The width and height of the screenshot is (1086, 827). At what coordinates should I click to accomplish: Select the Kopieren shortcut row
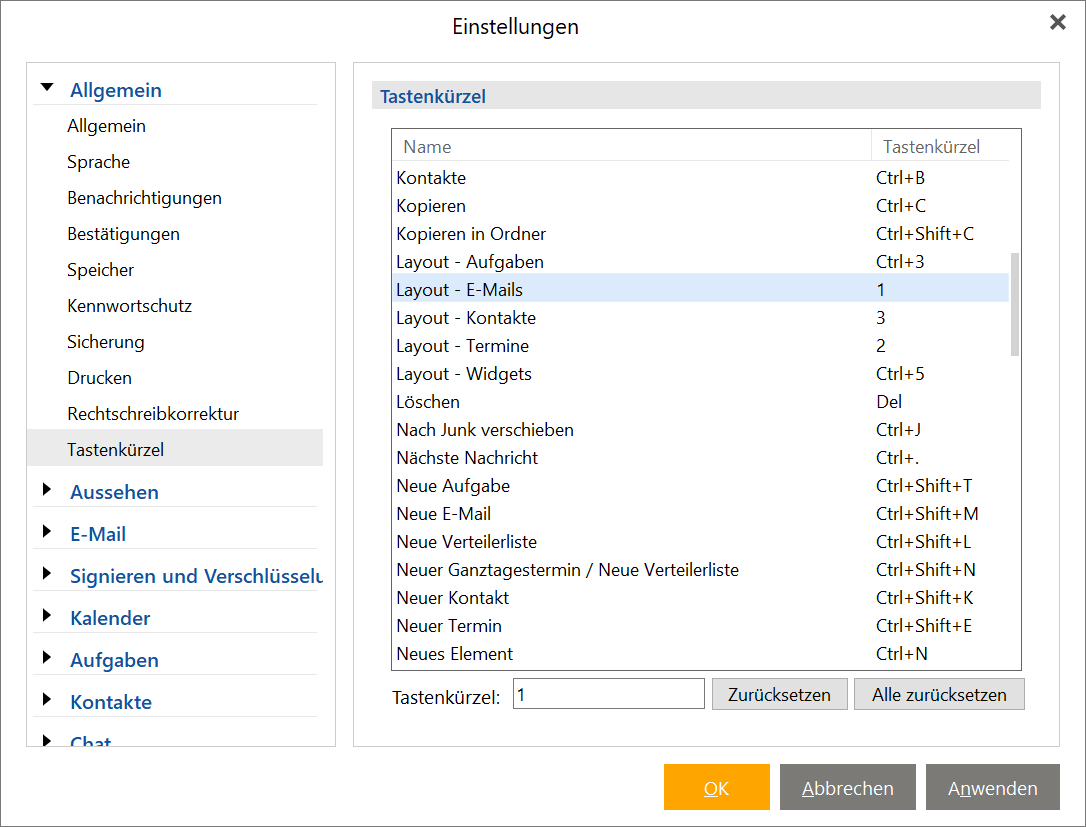point(701,206)
